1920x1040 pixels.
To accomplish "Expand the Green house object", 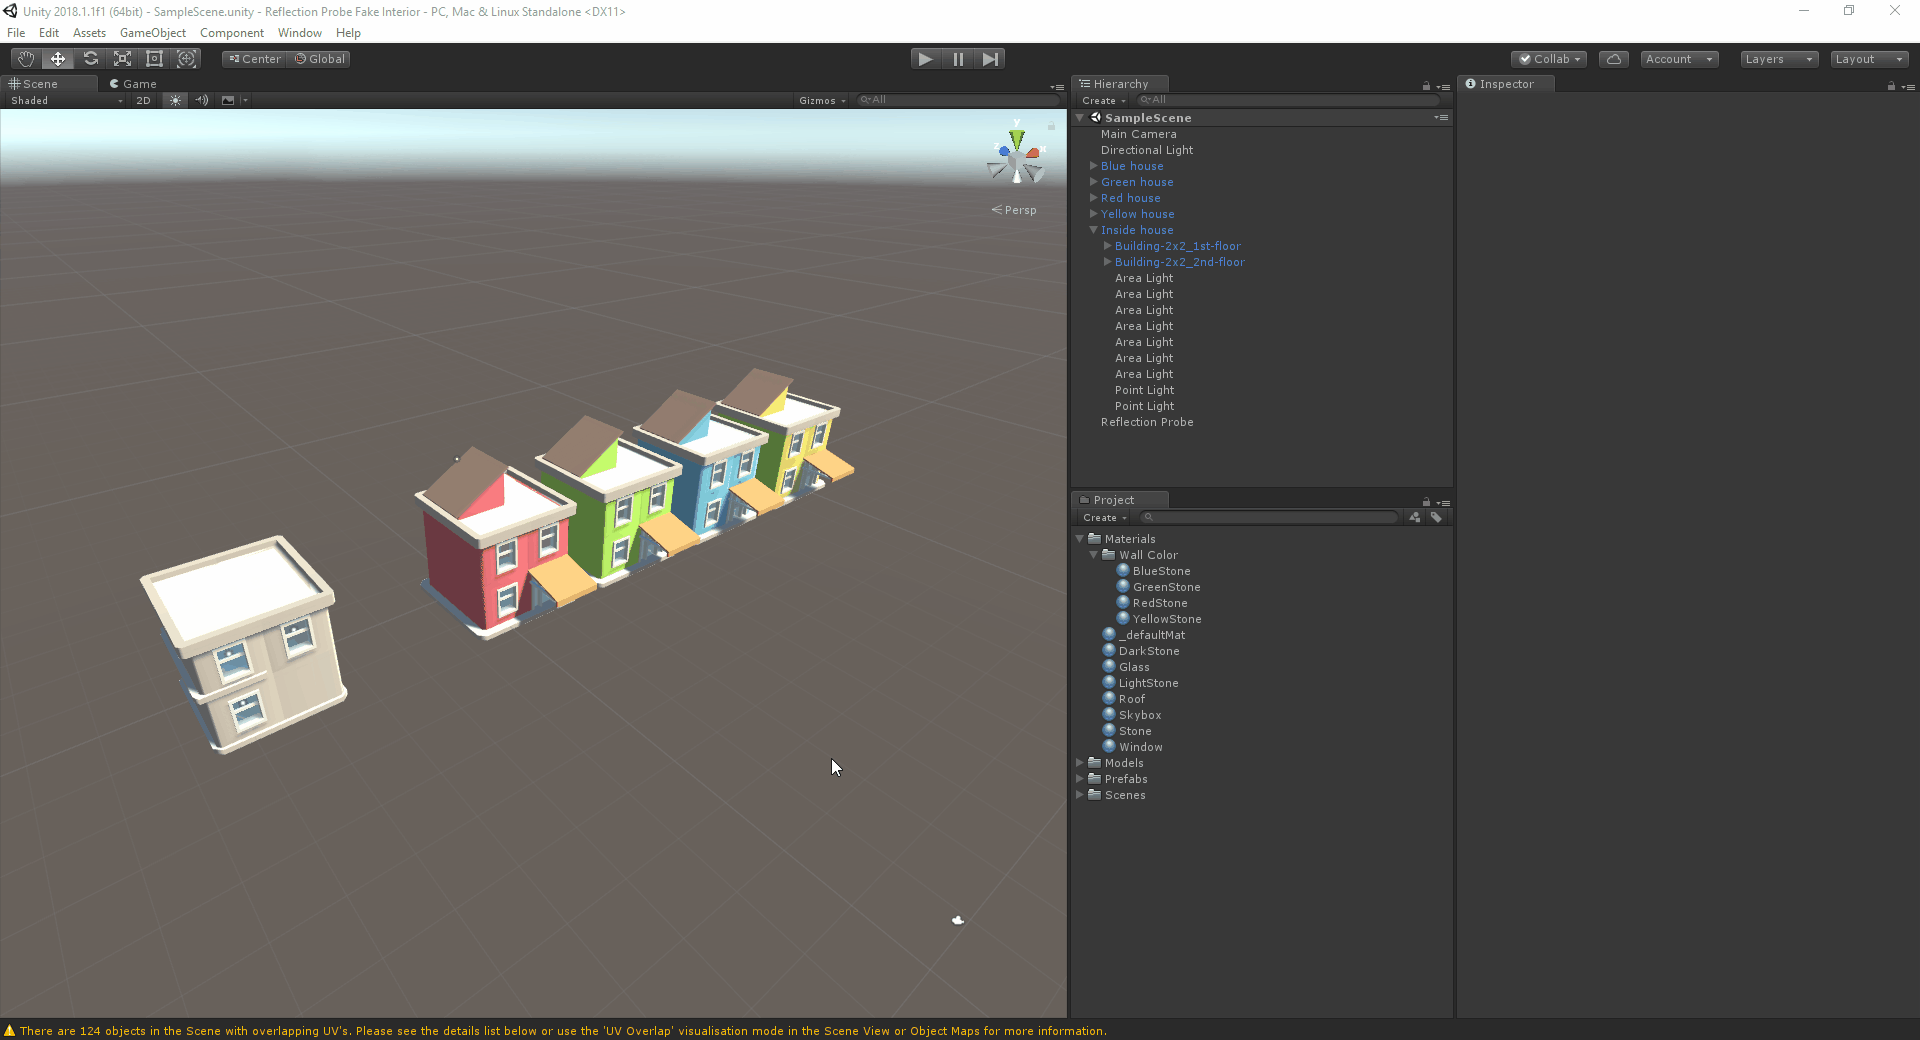I will pos(1093,182).
